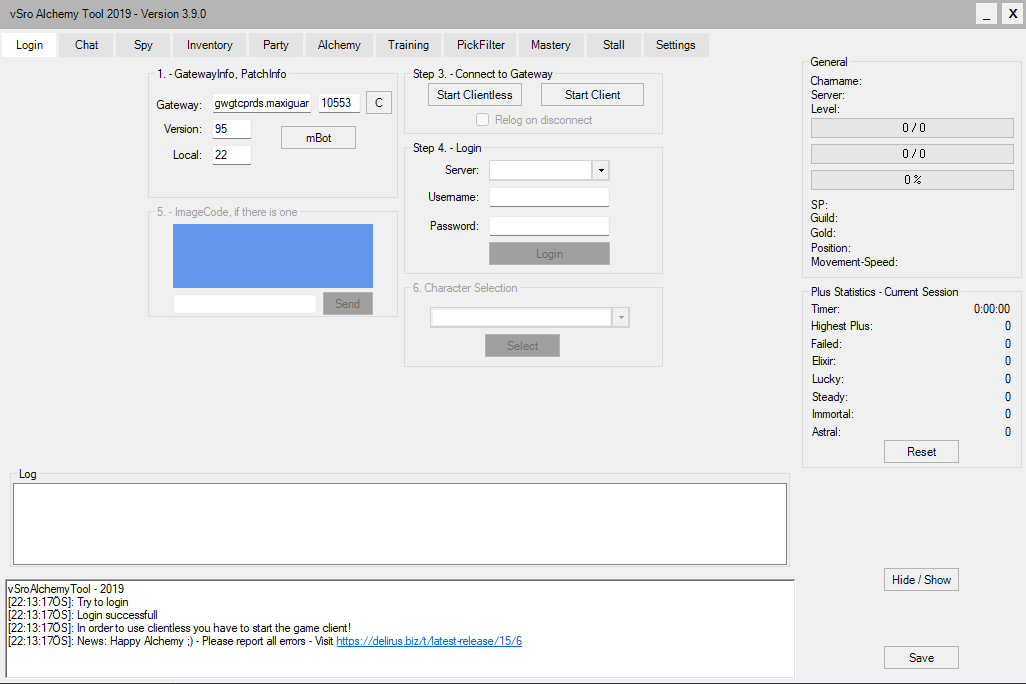Click the Username field
The width and height of the screenshot is (1026, 684).
[x=549, y=197]
